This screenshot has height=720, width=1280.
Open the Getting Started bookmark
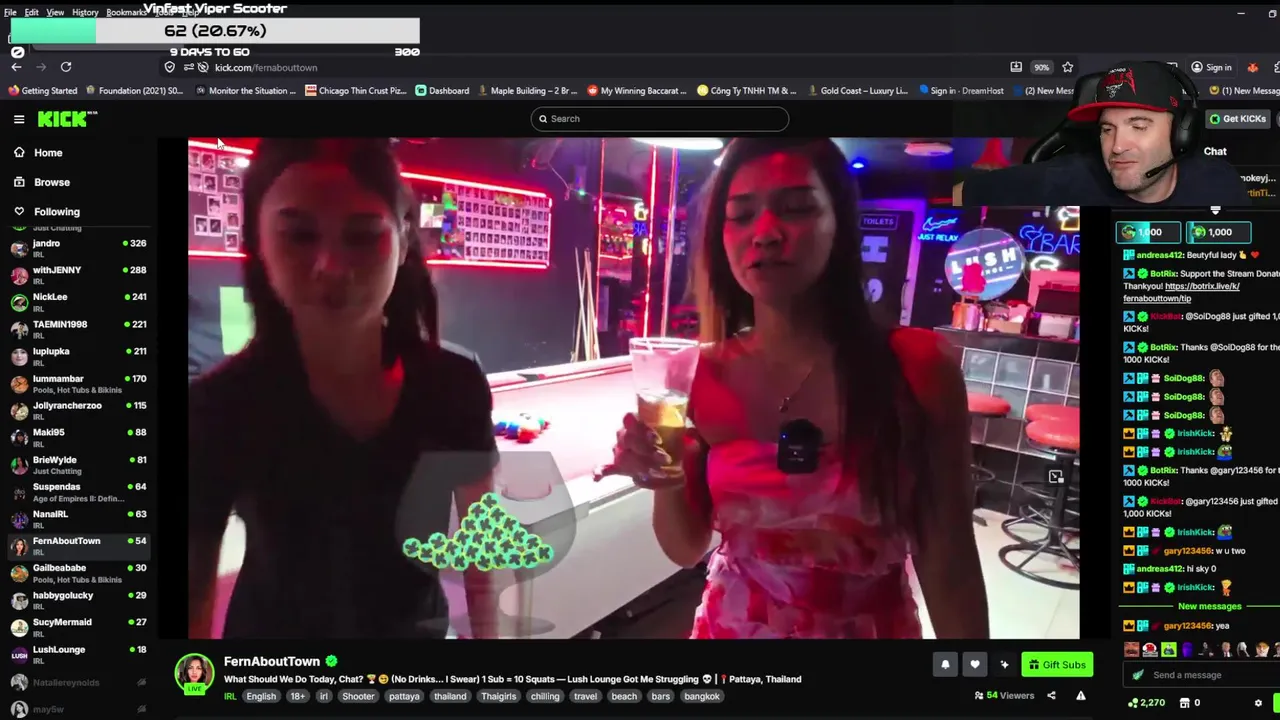click(42, 91)
